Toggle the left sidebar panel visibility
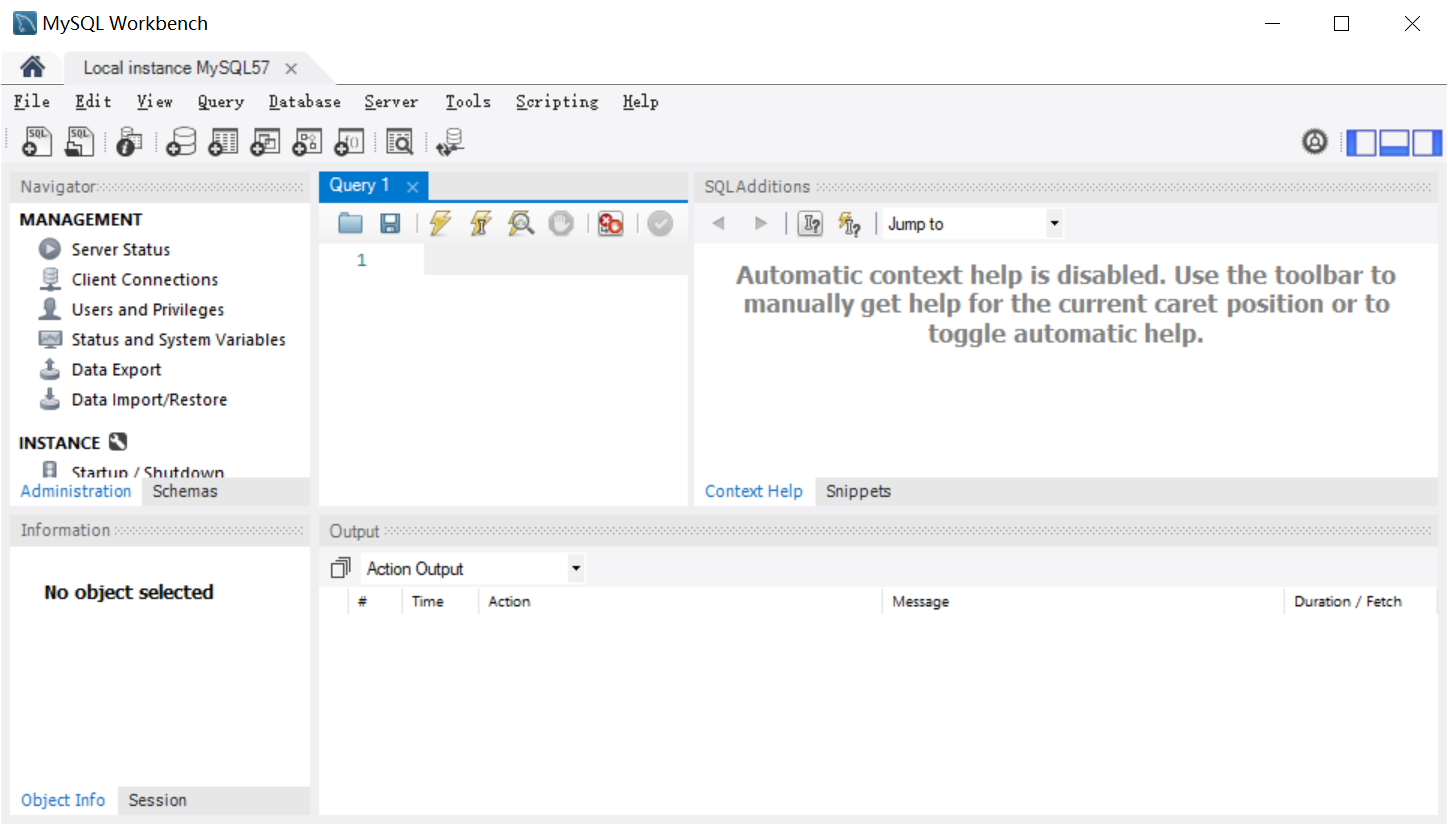 click(1361, 143)
